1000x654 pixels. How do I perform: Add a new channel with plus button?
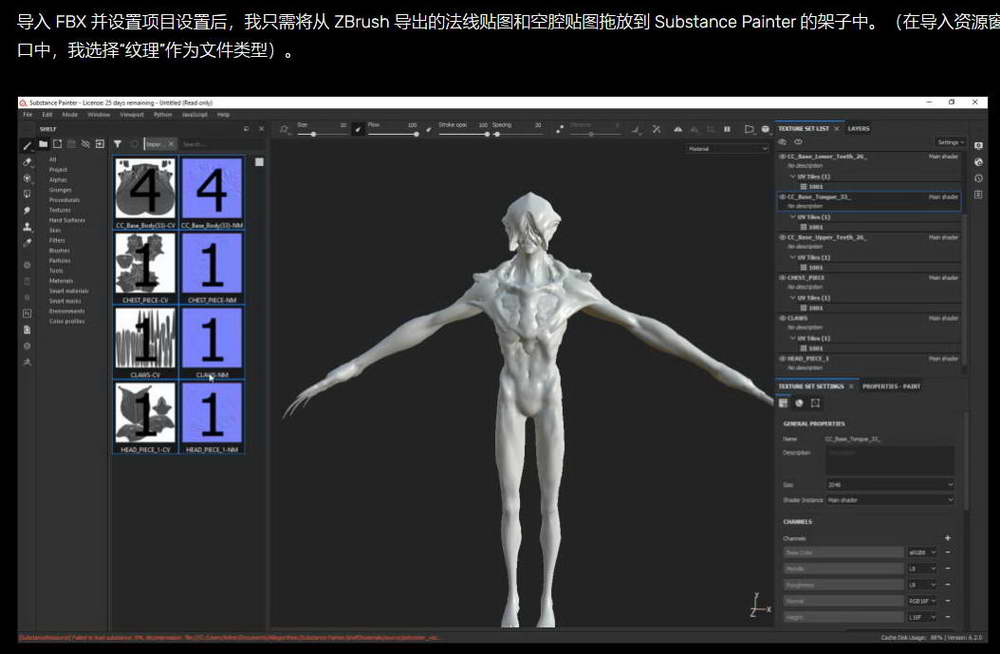point(947,538)
